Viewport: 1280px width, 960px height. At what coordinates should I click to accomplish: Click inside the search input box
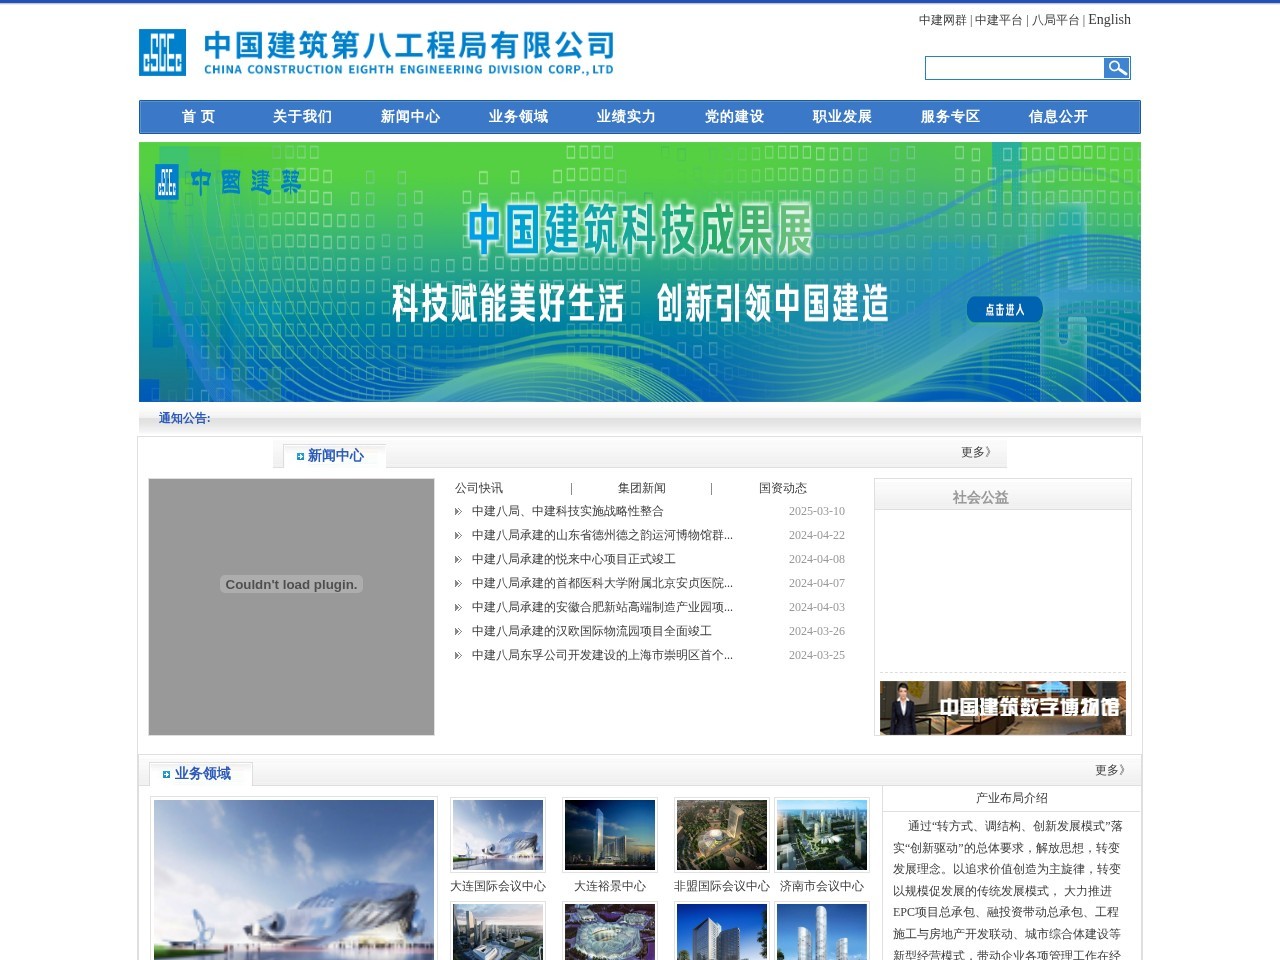coord(1012,68)
